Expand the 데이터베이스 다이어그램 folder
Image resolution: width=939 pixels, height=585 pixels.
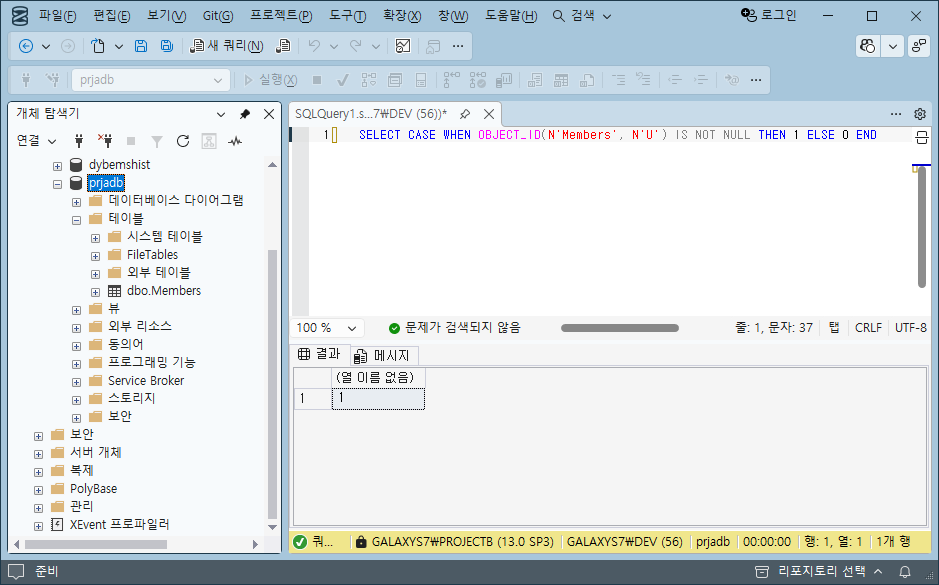tap(76, 202)
